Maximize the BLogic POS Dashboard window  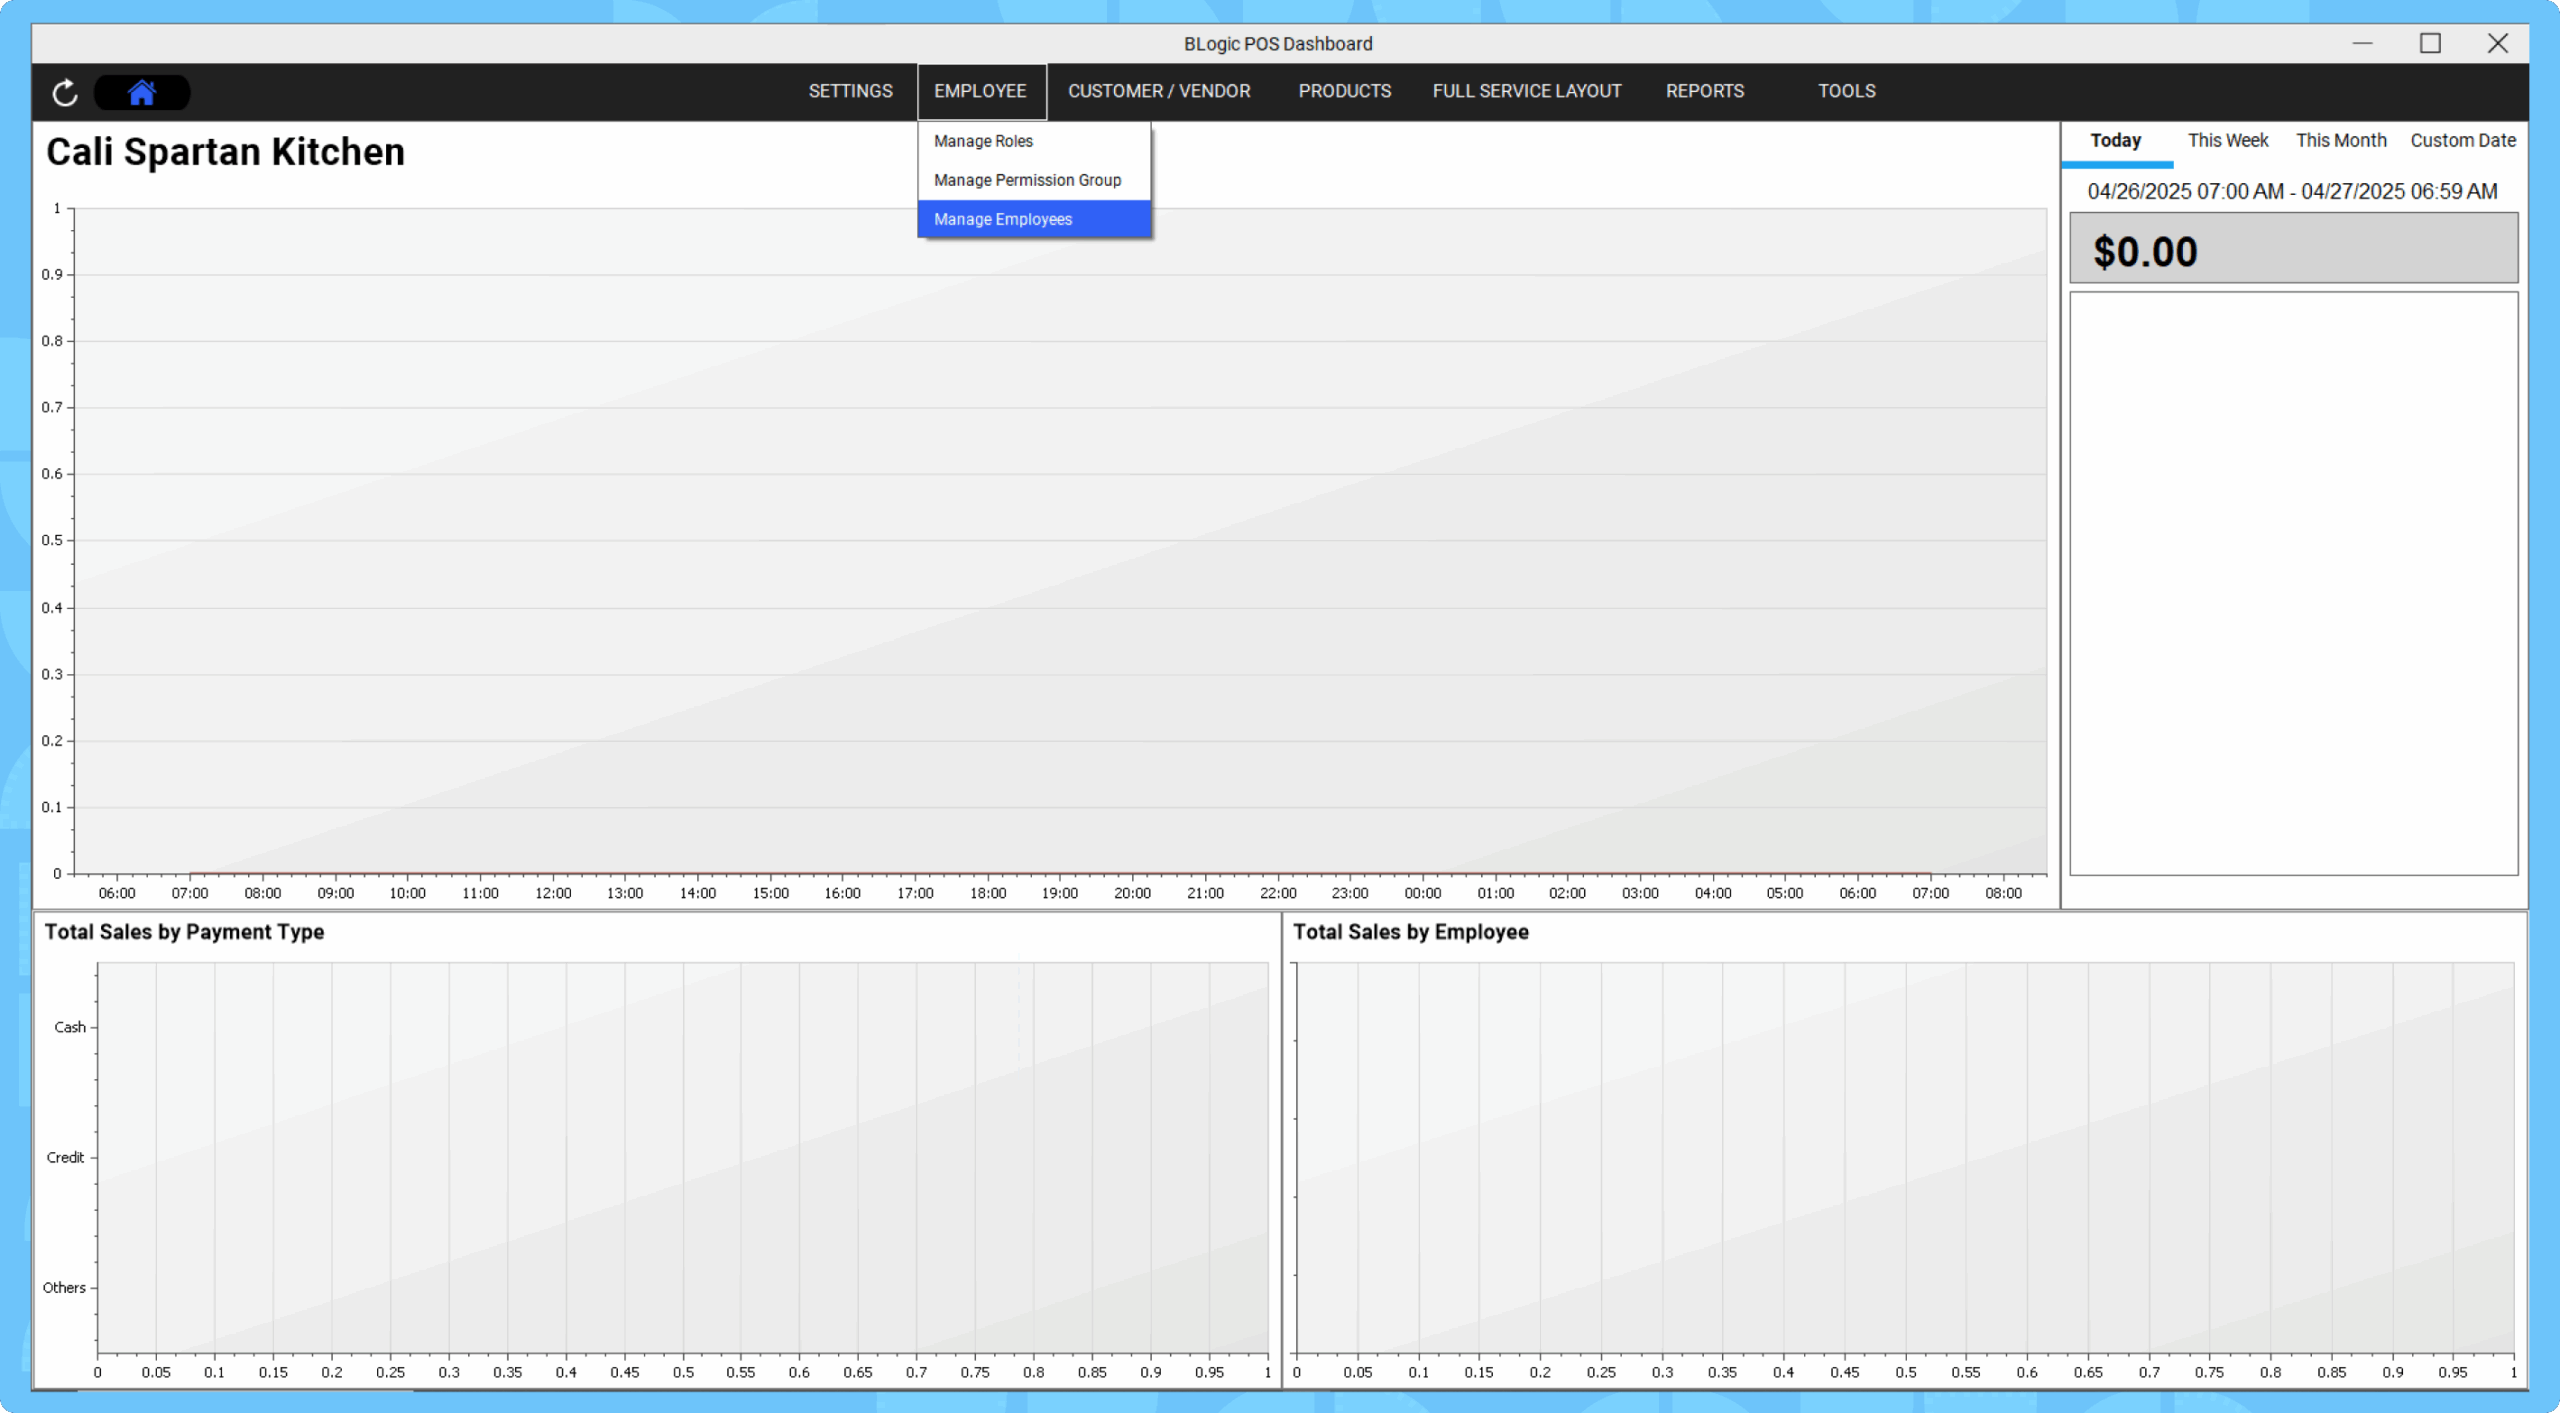[2430, 43]
